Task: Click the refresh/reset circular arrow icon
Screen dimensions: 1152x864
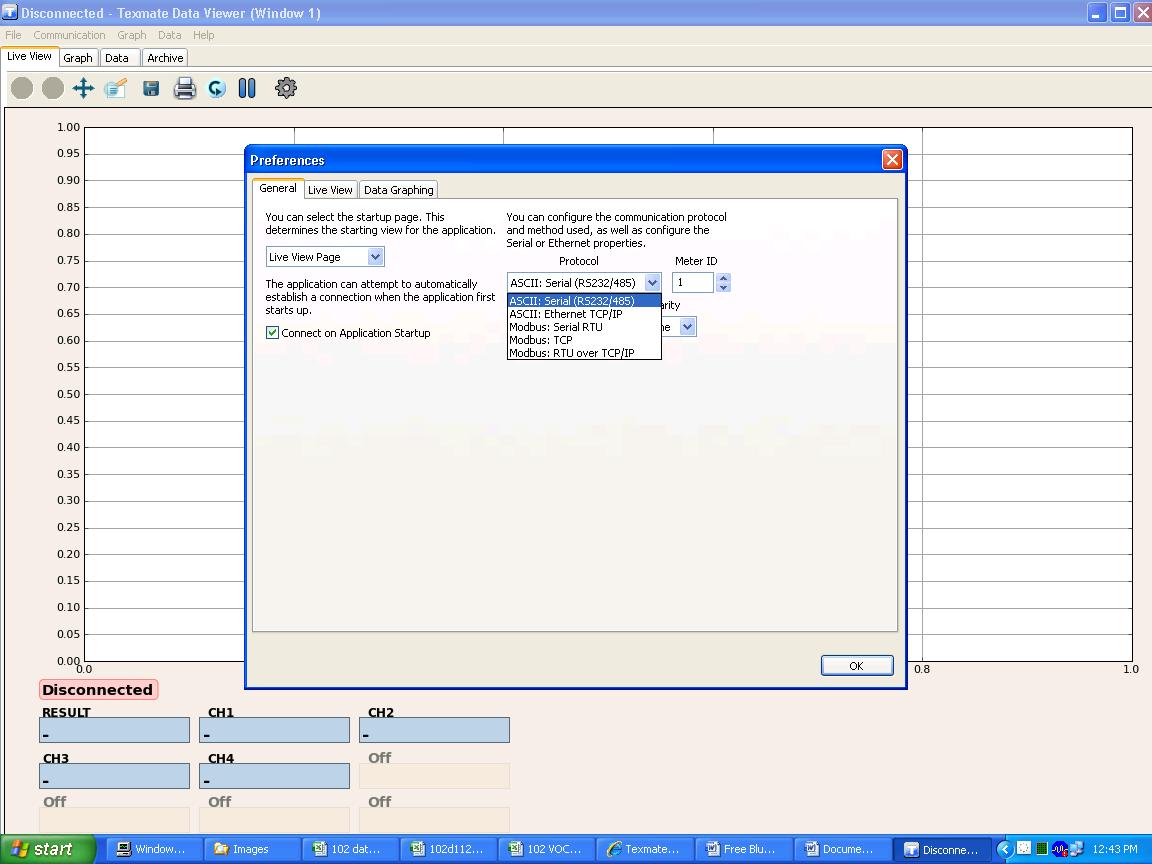Action: pos(217,89)
